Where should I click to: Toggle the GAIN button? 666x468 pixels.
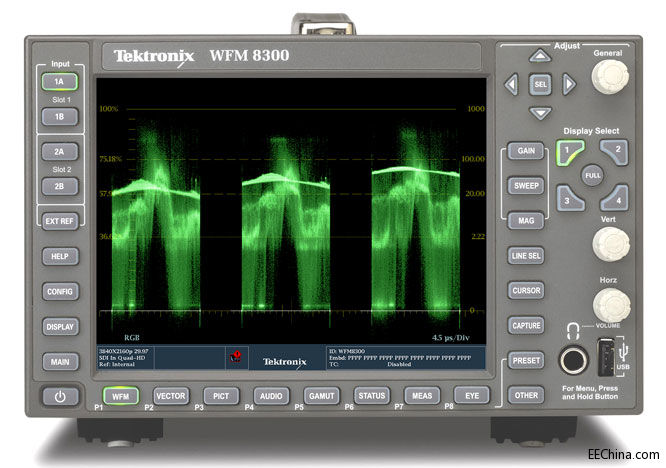[x=526, y=151]
